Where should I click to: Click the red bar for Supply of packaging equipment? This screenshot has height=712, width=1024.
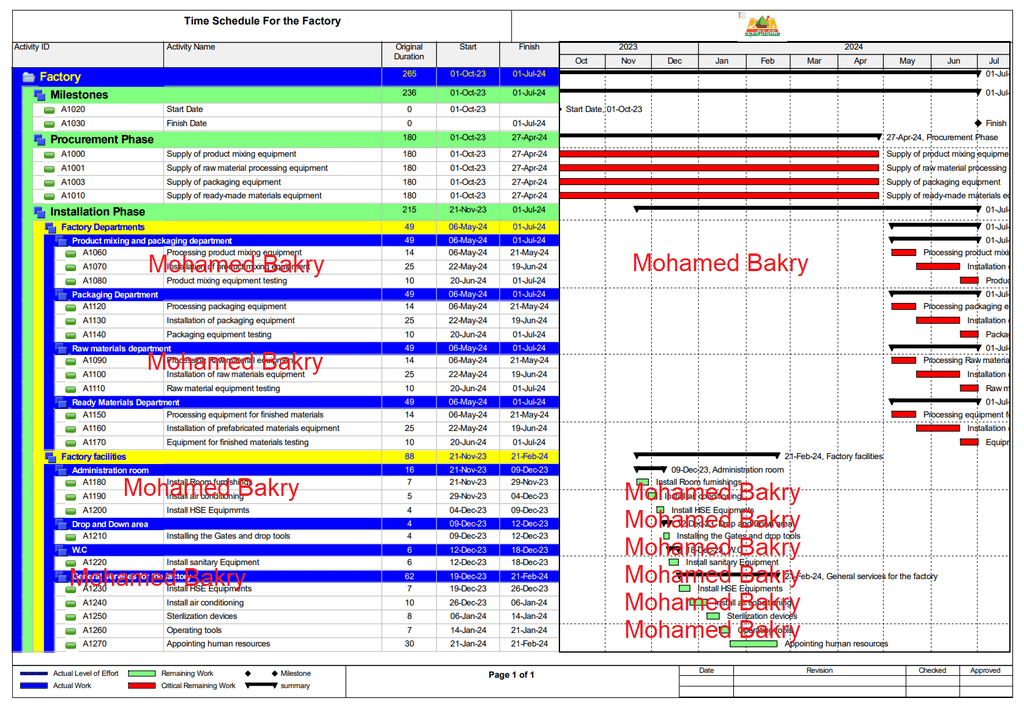[x=720, y=182]
